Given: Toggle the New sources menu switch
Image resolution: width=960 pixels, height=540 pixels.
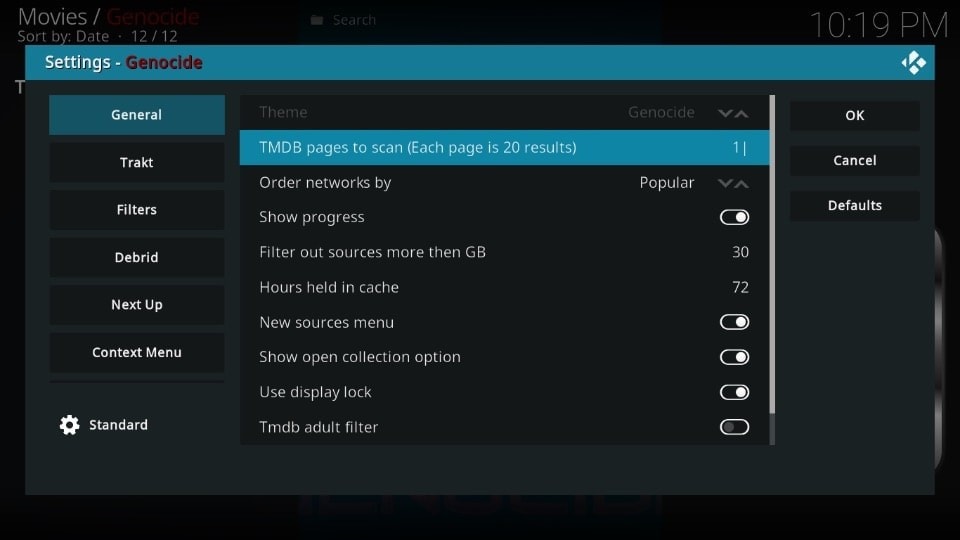Looking at the screenshot, I should 734,322.
